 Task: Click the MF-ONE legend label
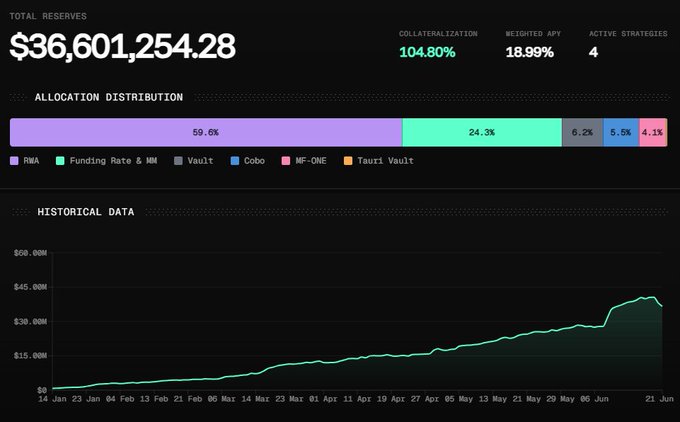point(311,161)
